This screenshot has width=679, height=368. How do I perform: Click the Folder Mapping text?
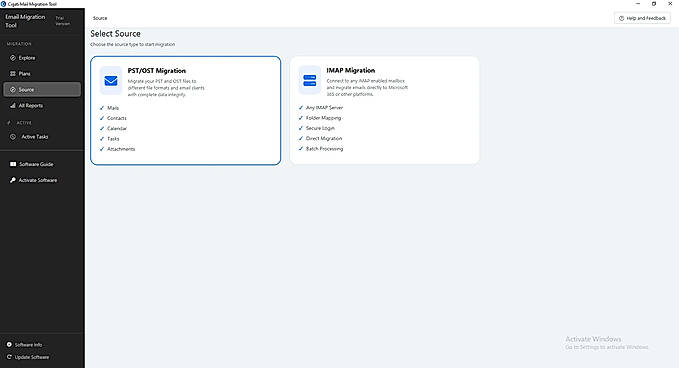323,118
